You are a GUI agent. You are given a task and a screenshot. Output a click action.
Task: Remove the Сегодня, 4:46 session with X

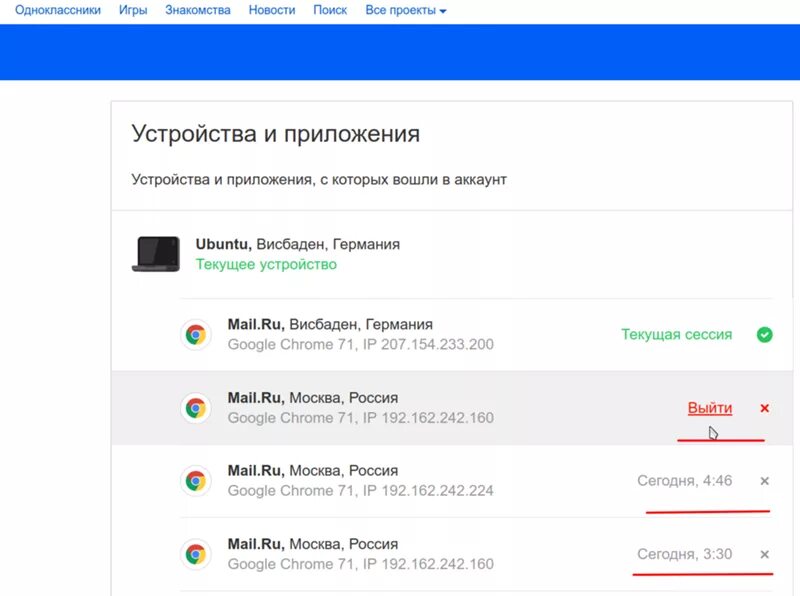tap(764, 481)
